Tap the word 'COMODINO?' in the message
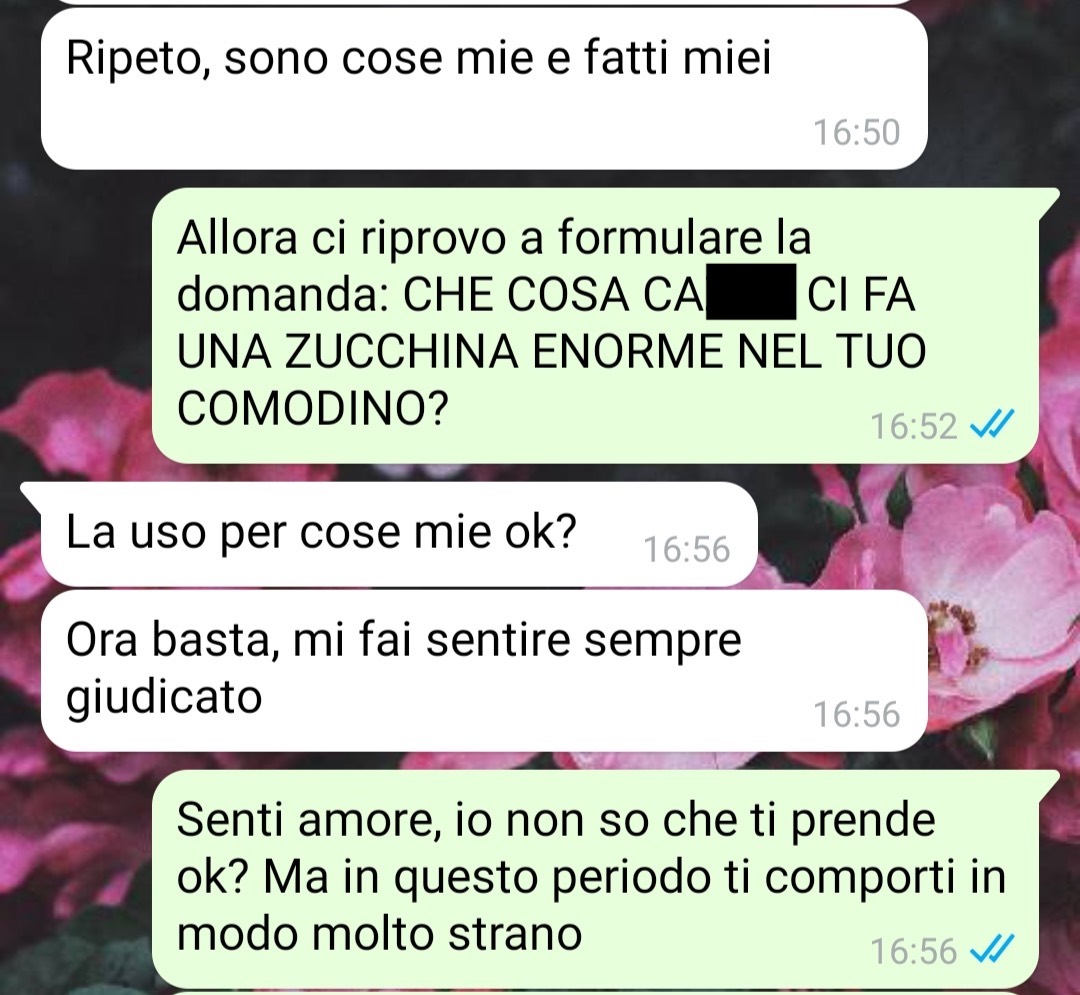This screenshot has width=1080, height=995. click(x=313, y=409)
